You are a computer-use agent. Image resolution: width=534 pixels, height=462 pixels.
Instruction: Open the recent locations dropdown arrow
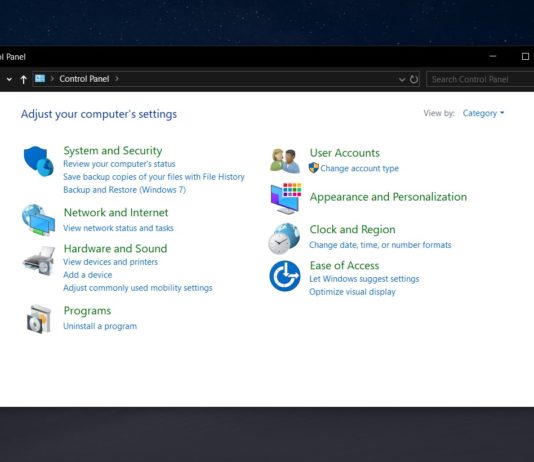(9, 79)
